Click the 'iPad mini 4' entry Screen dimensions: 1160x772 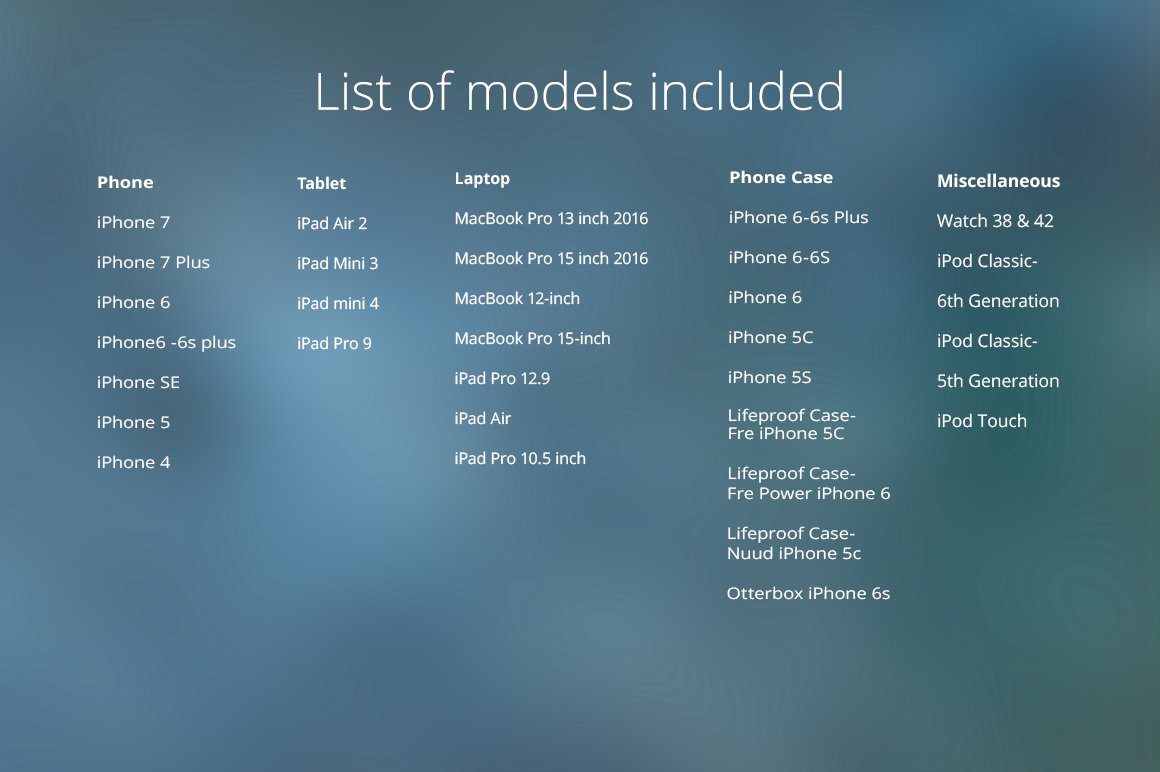pos(337,303)
